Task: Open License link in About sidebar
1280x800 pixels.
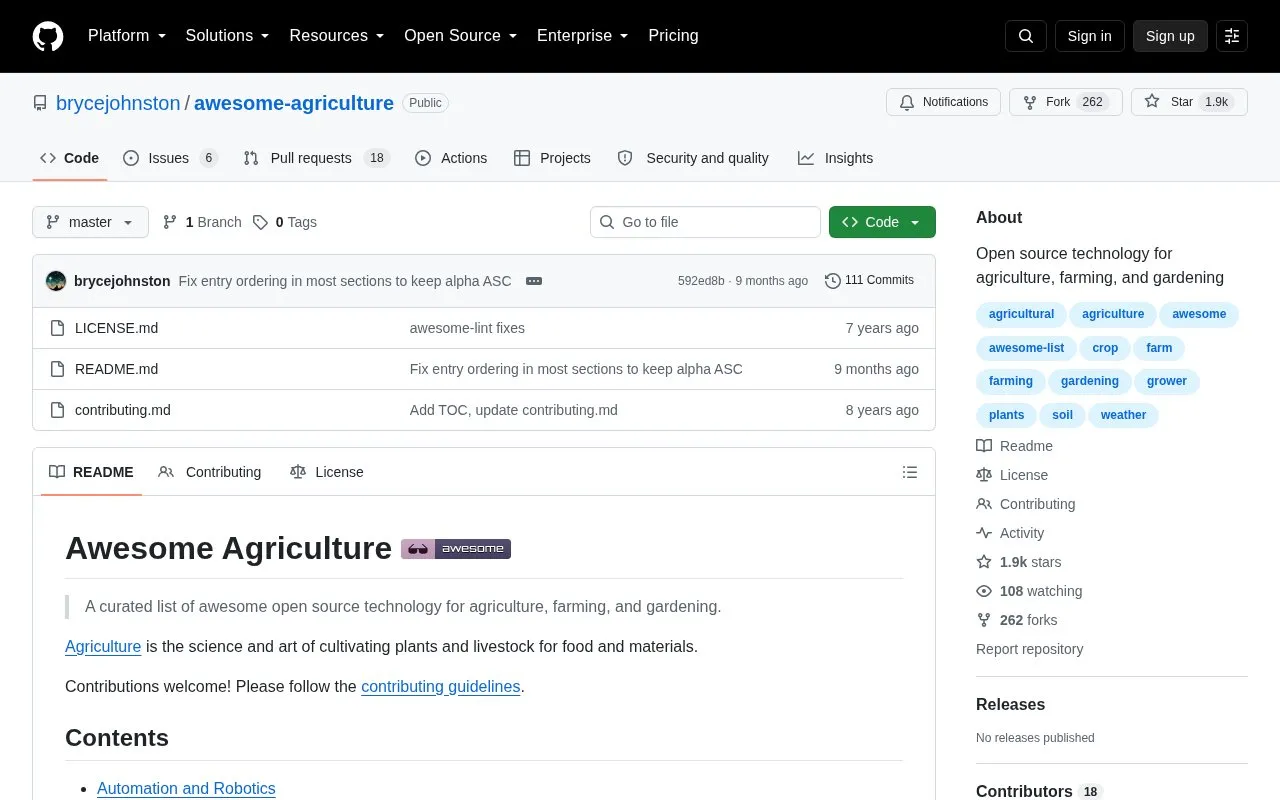Action: (x=1012, y=475)
